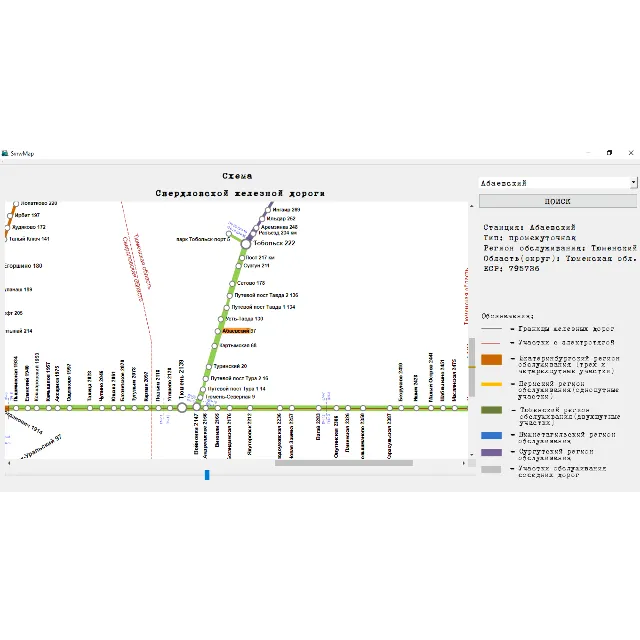Click the парк Тобольск порт node

point(229,234)
